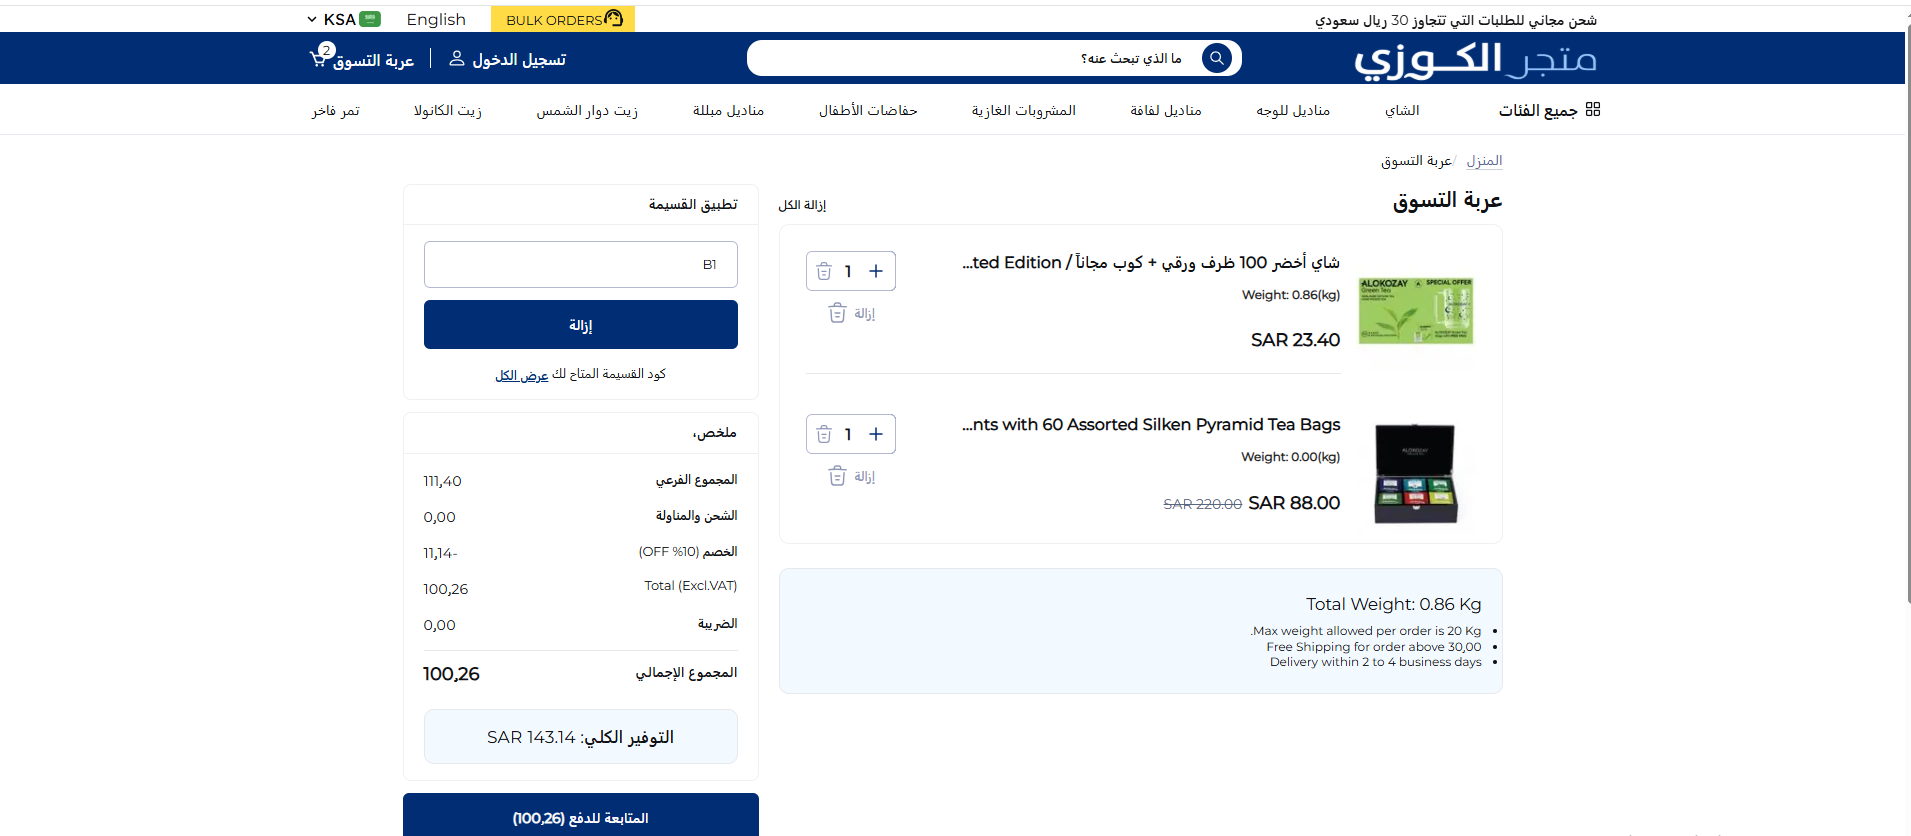Image resolution: width=1911 pixels, height=836 pixels.
Task: Click the Alokozay store logo
Action: (x=1475, y=59)
